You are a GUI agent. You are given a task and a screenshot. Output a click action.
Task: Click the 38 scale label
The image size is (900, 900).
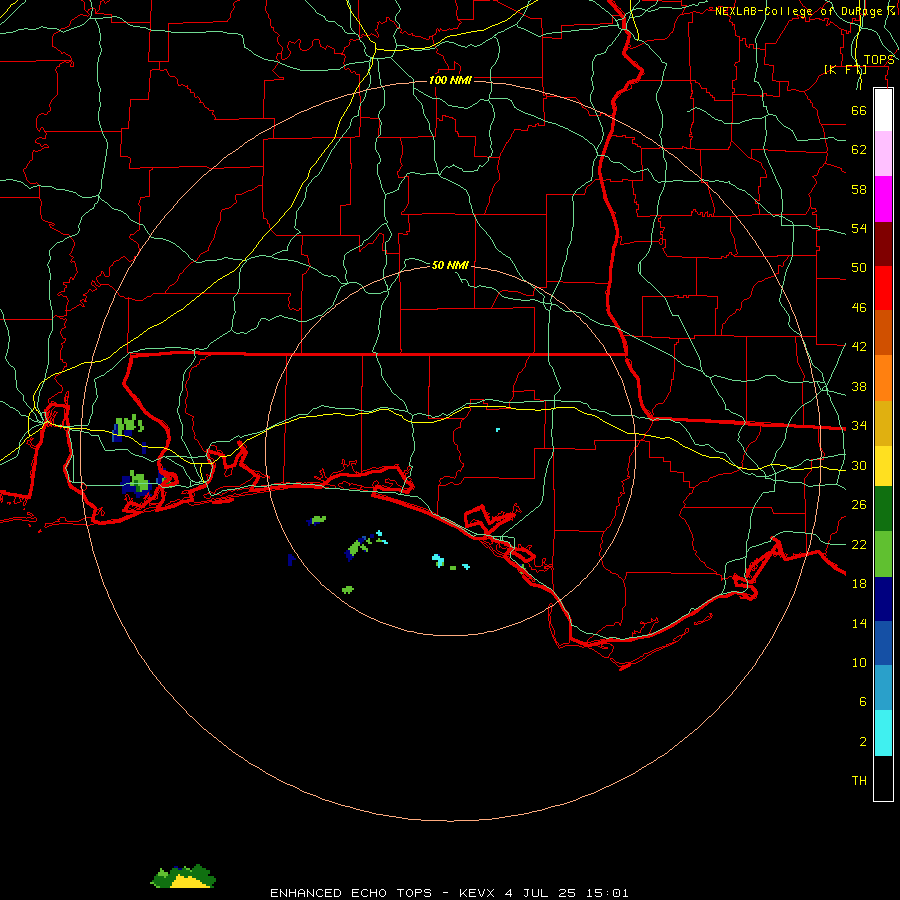pos(859,387)
